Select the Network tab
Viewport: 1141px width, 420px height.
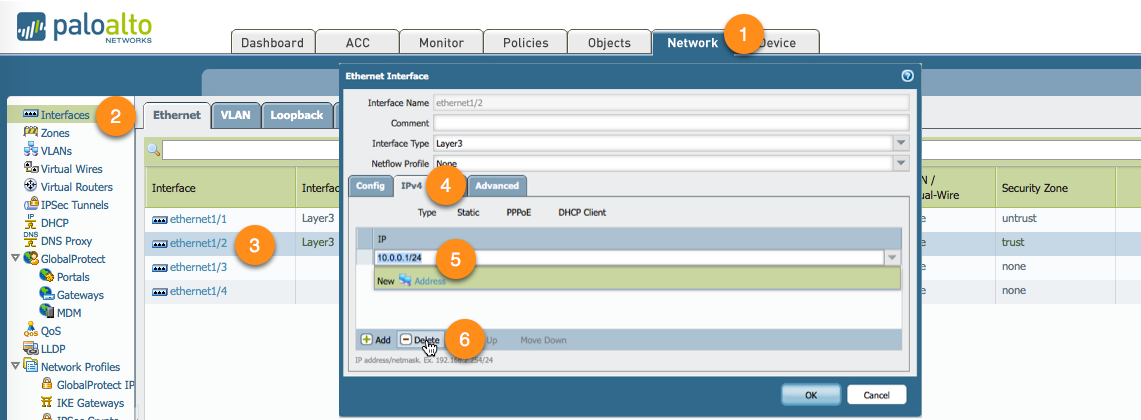[692, 42]
